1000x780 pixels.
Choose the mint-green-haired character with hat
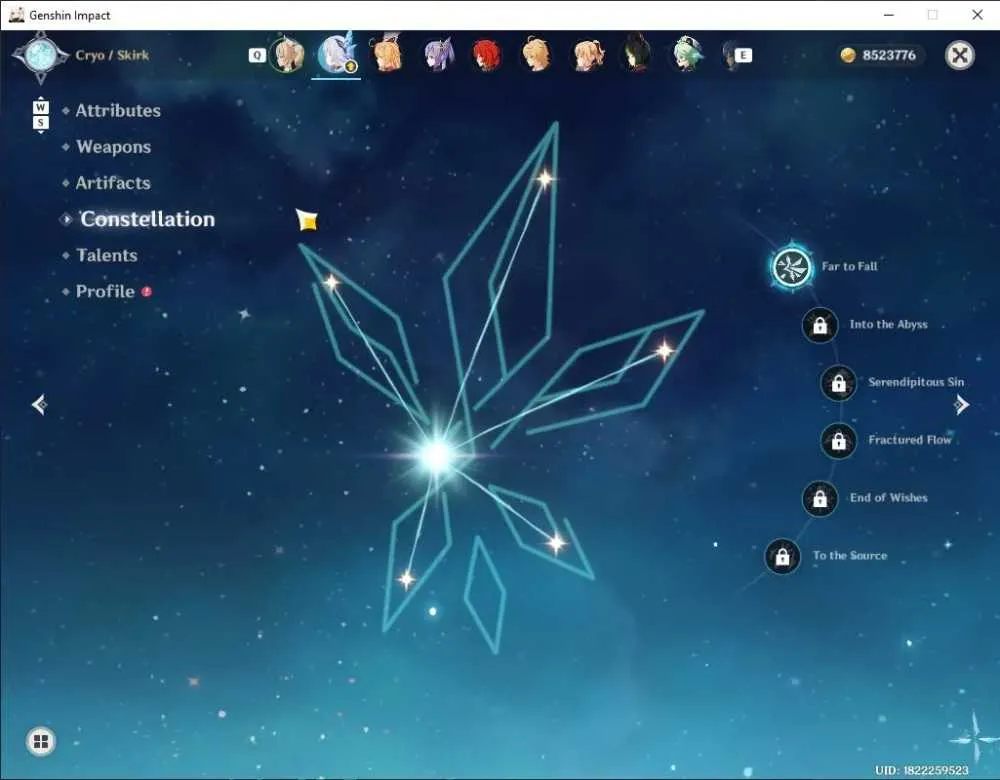(688, 54)
